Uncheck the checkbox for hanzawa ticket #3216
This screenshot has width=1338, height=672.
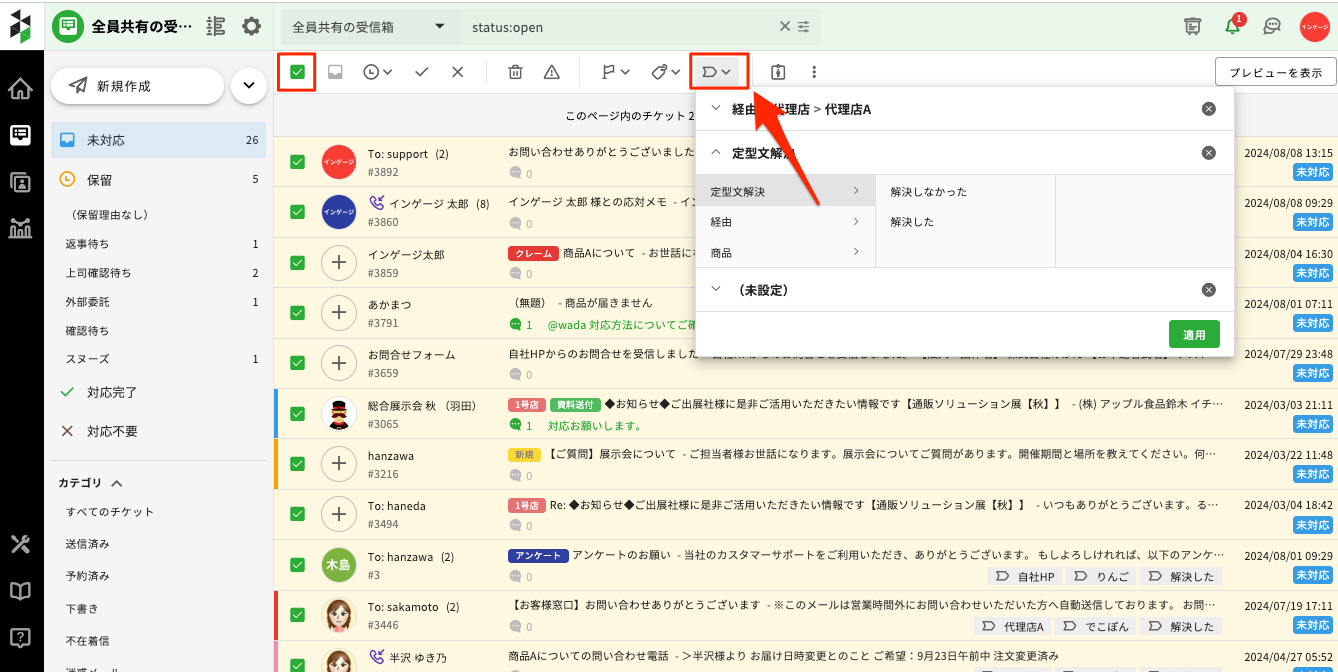pos(297,463)
